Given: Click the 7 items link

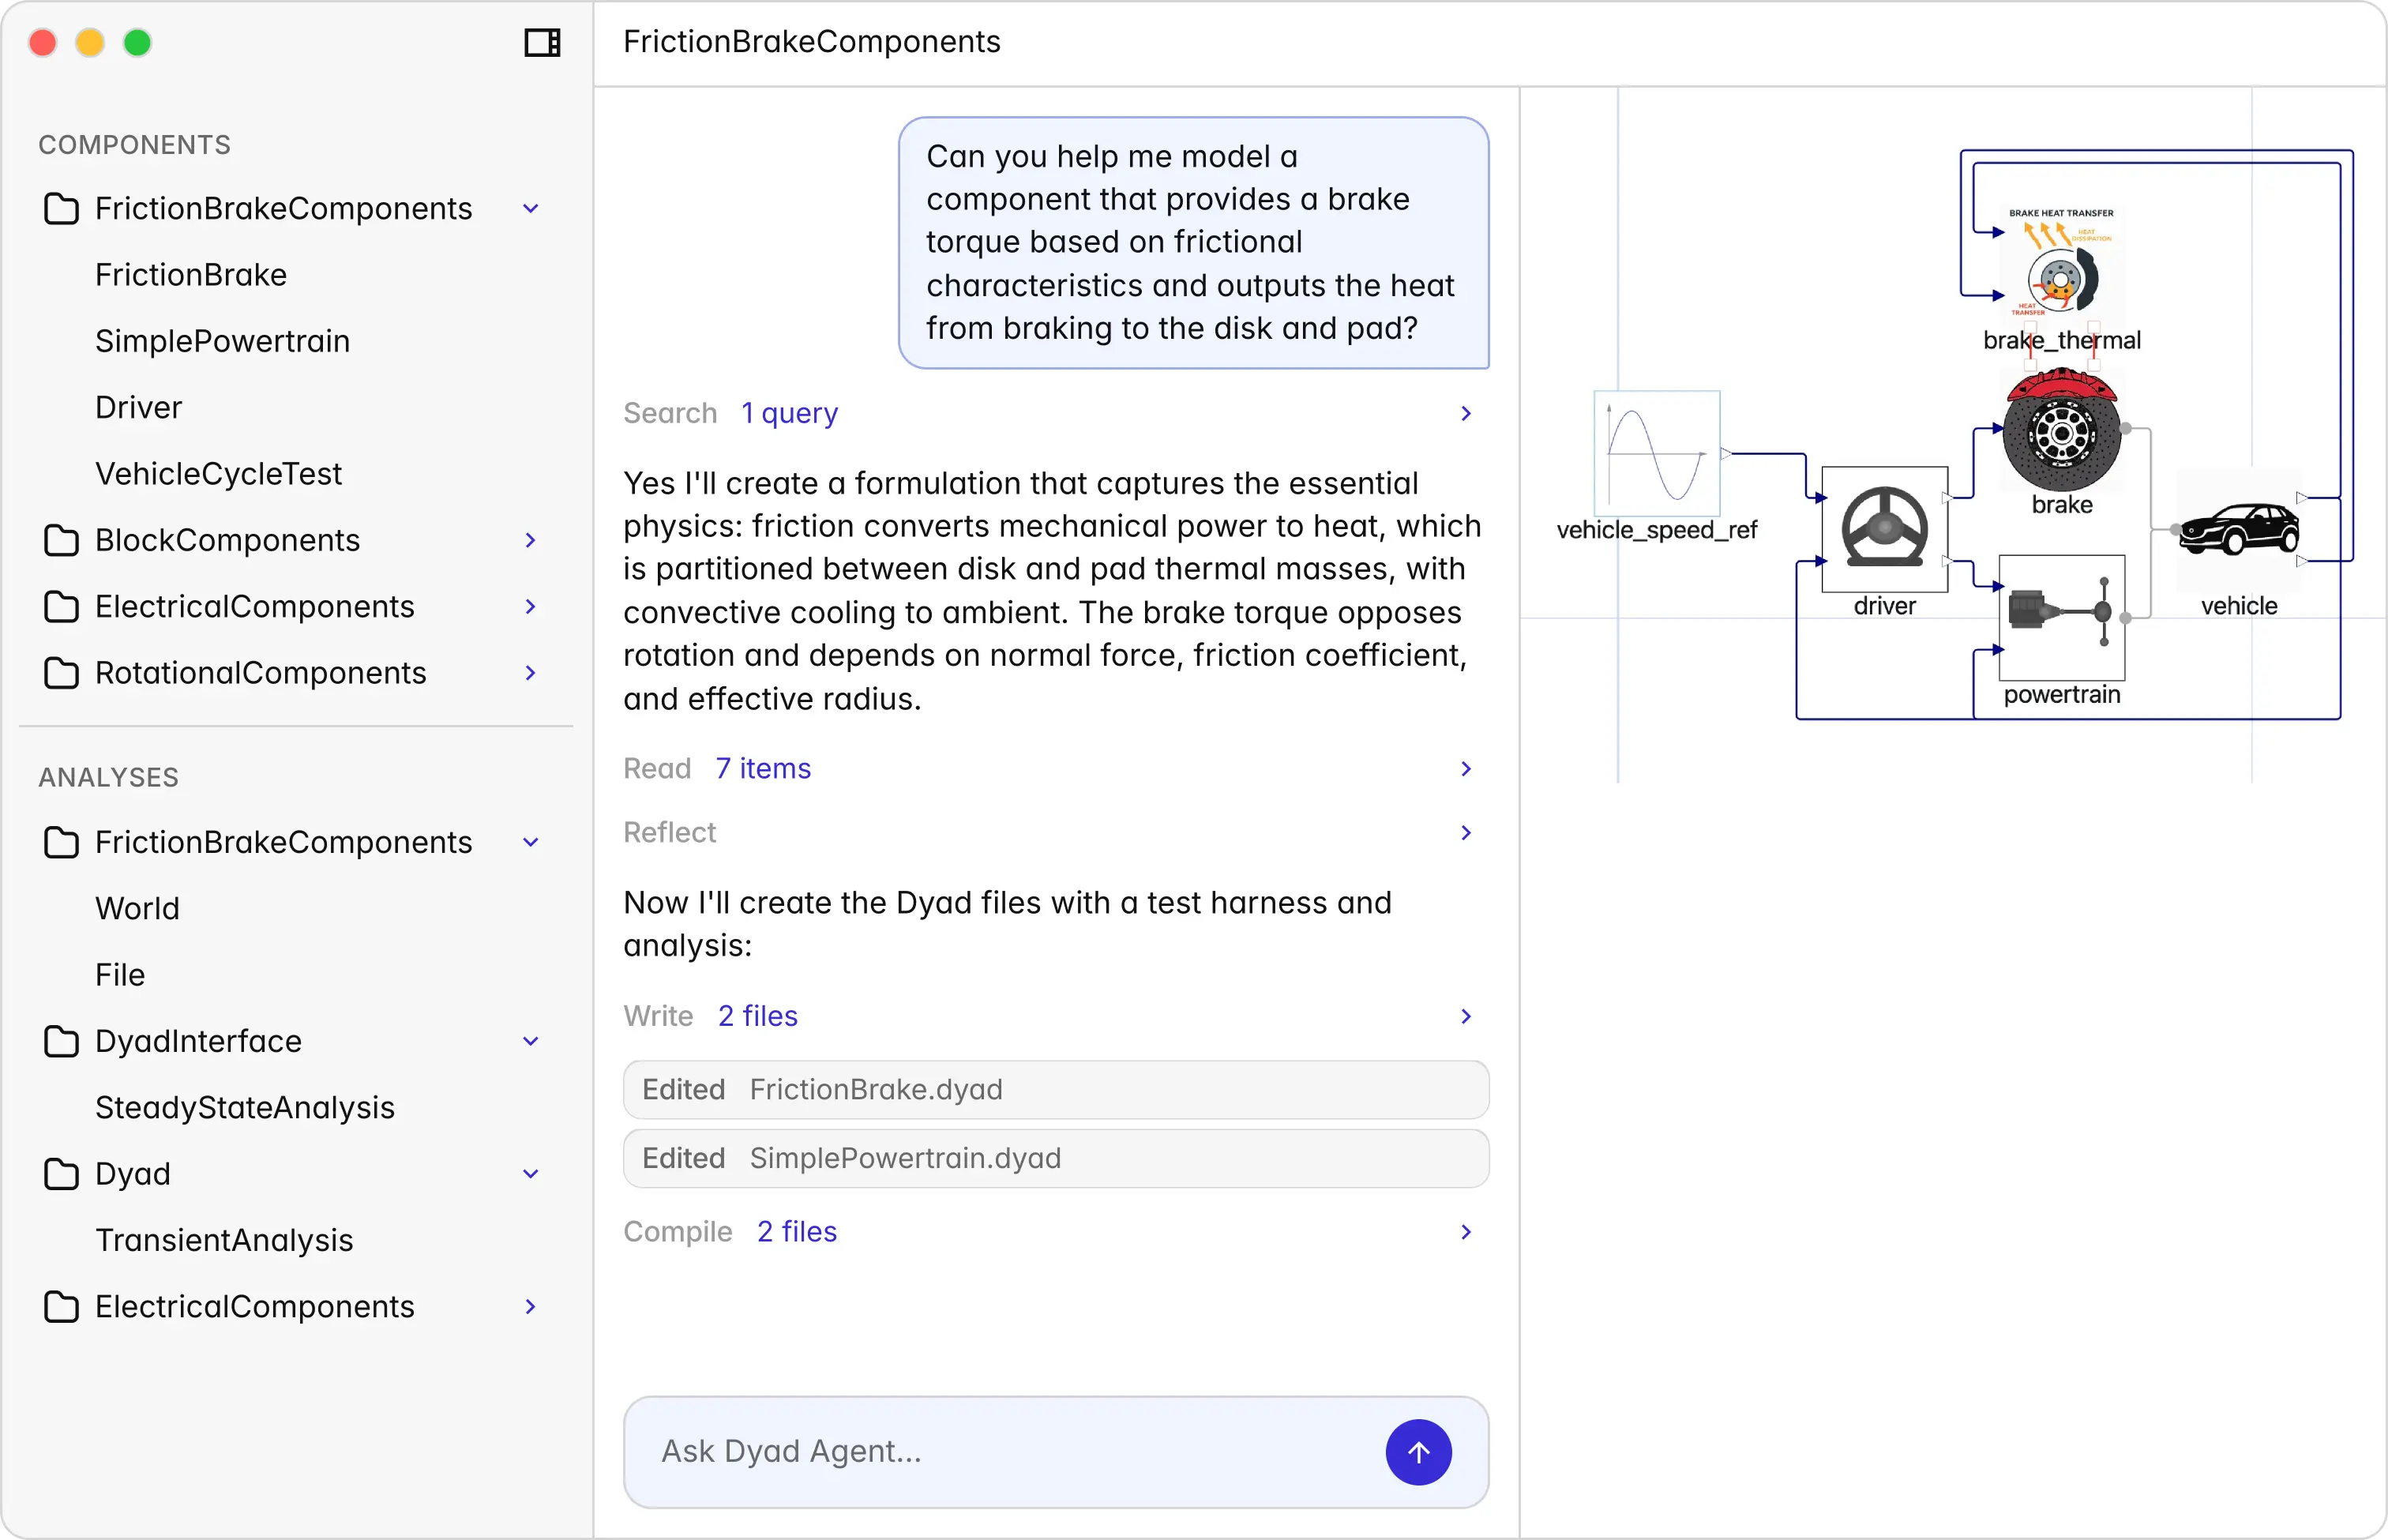Looking at the screenshot, I should pos(763,769).
